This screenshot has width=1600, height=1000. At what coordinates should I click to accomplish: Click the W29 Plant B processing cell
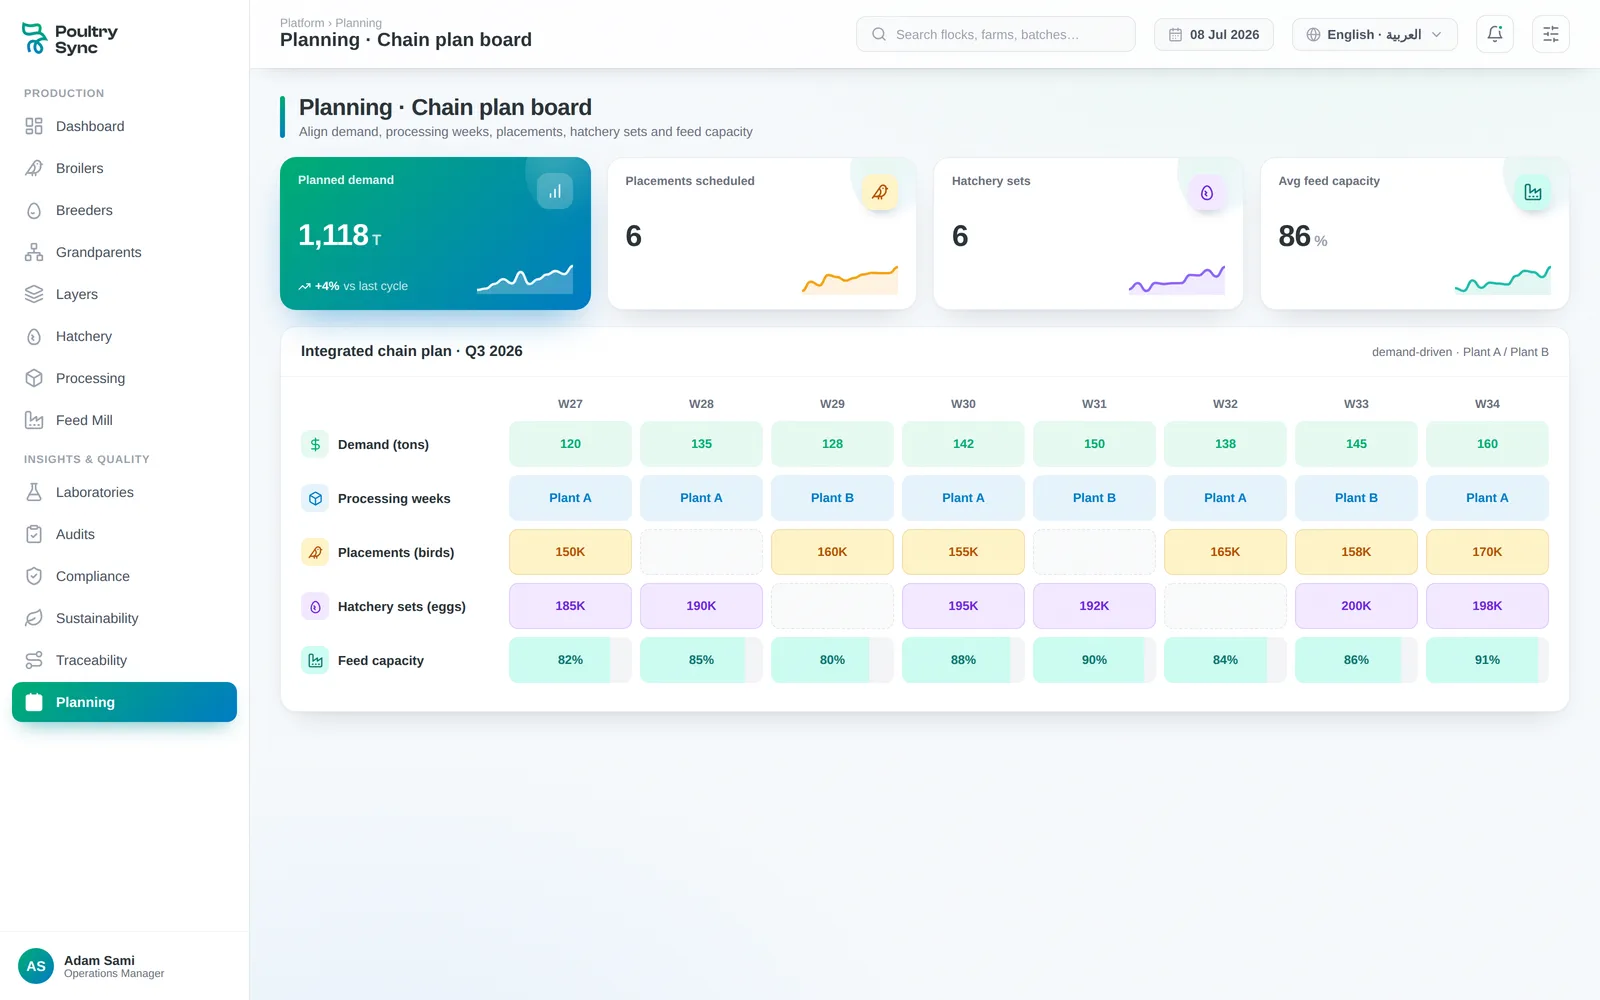click(x=832, y=498)
